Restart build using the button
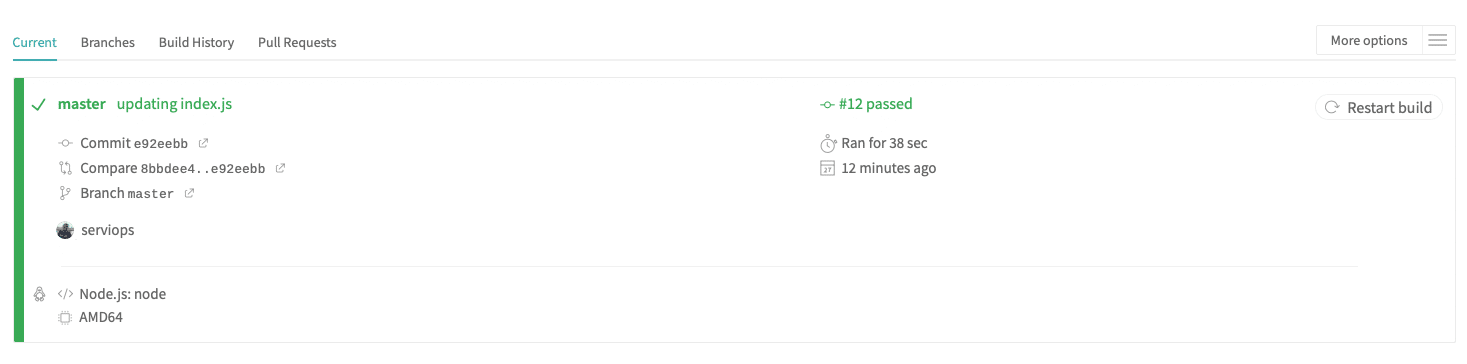This screenshot has width=1467, height=364. coord(1379,108)
